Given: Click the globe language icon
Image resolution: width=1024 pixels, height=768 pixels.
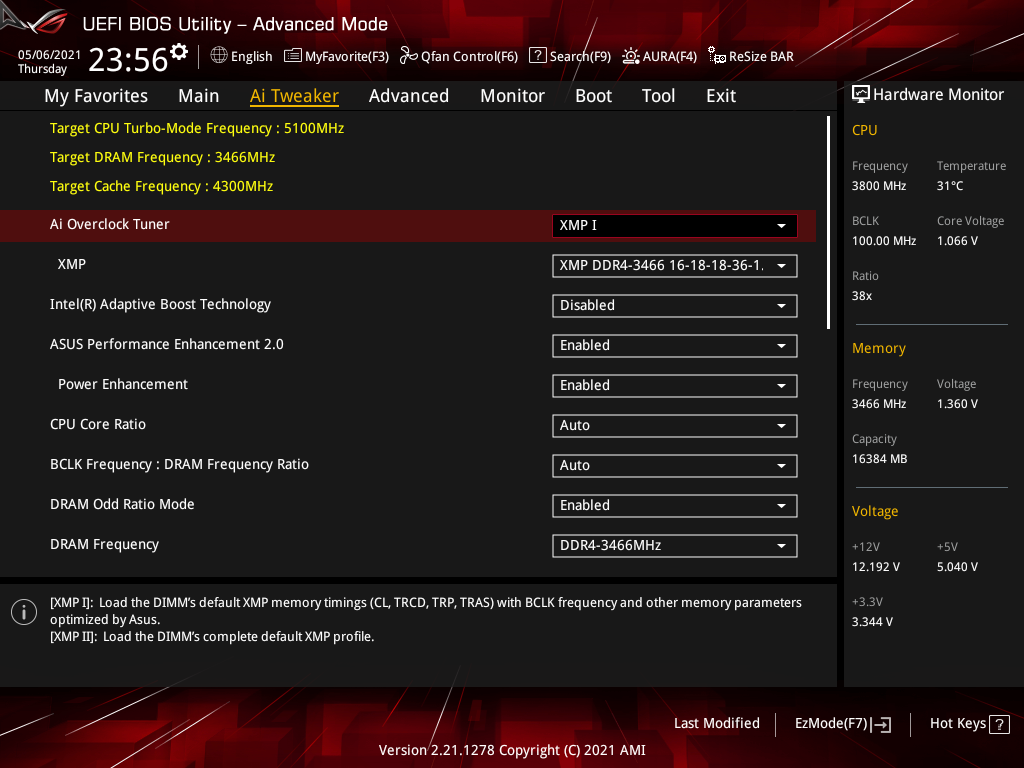Looking at the screenshot, I should click(x=219, y=56).
